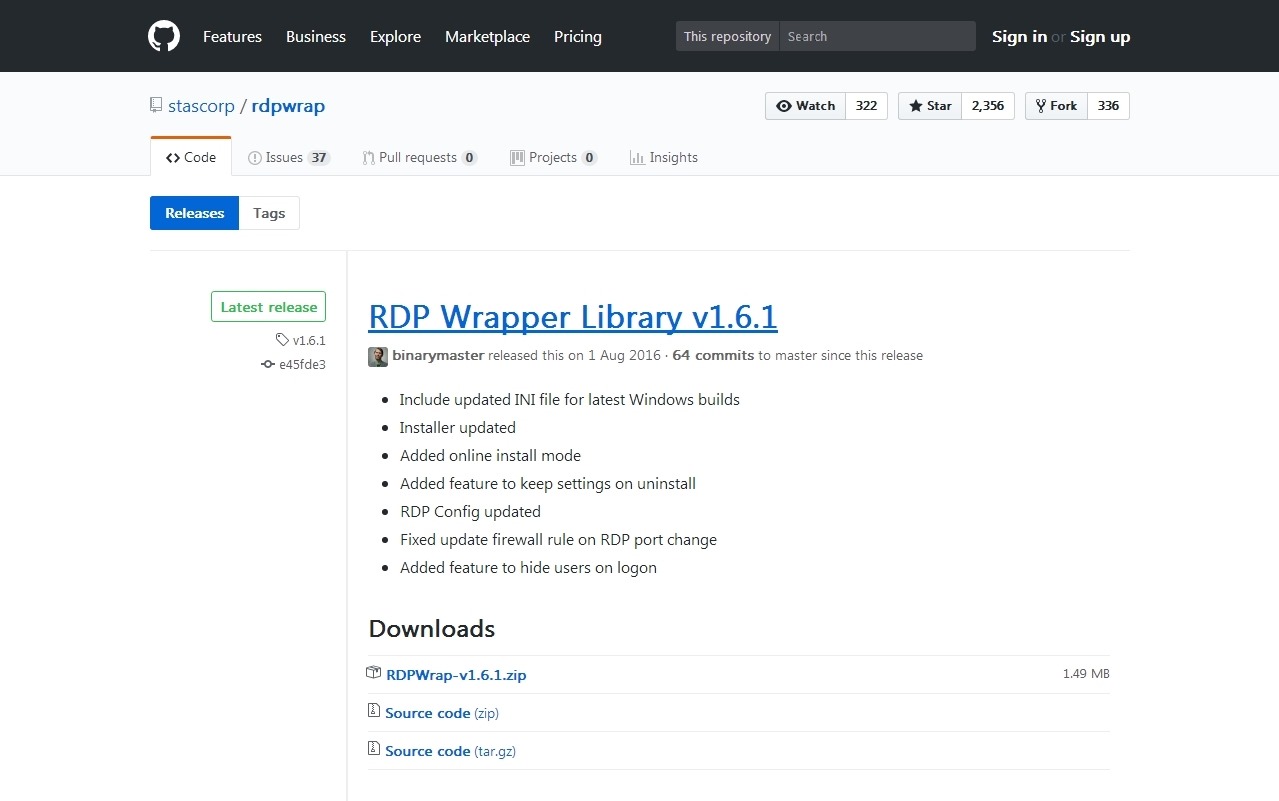Watch the rdpwrap repository
The image size is (1279, 801).
click(x=805, y=106)
